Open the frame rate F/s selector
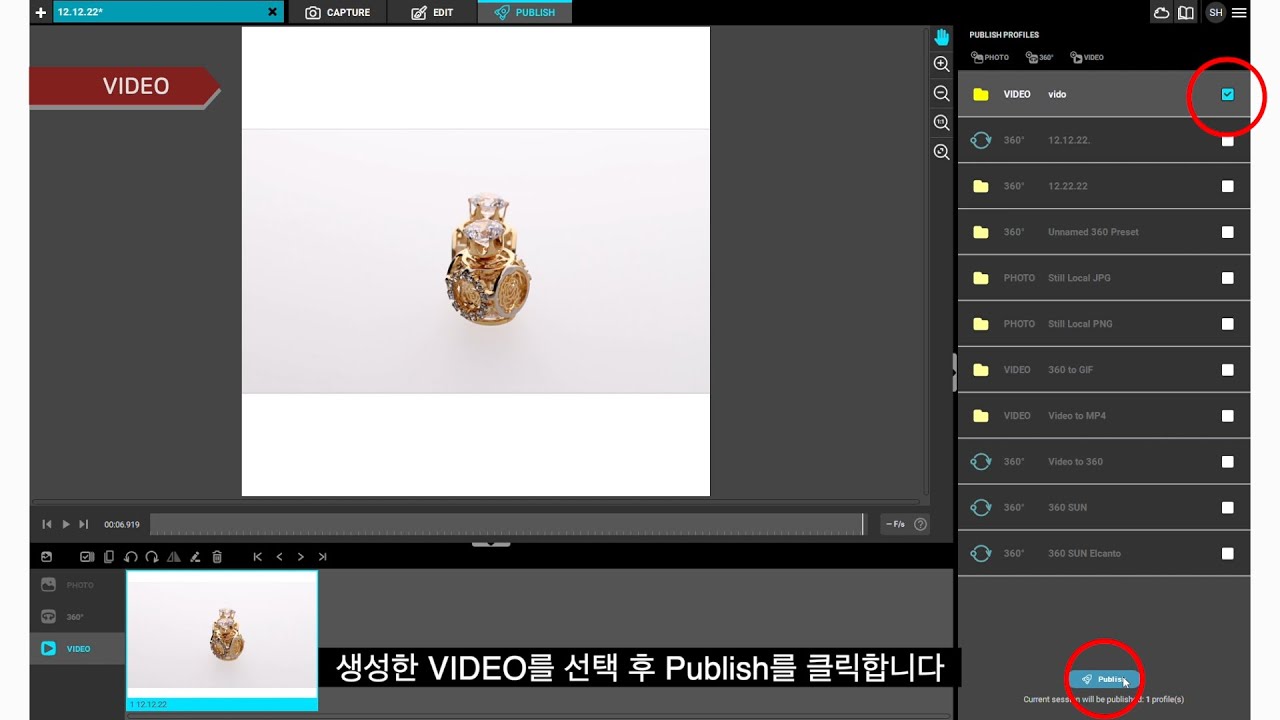The width and height of the screenshot is (1280, 720). coord(895,524)
